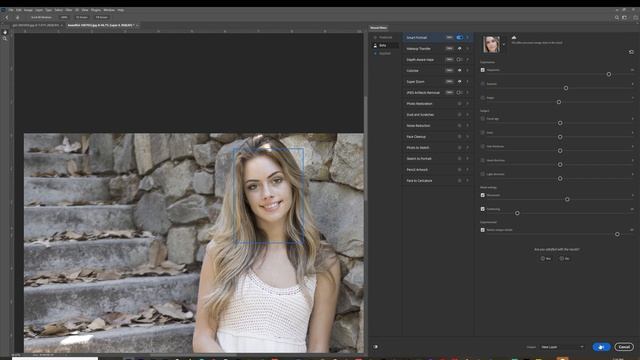640x360 pixels.
Task: Select the Photo Restoration filter row
Action: click(x=437, y=104)
